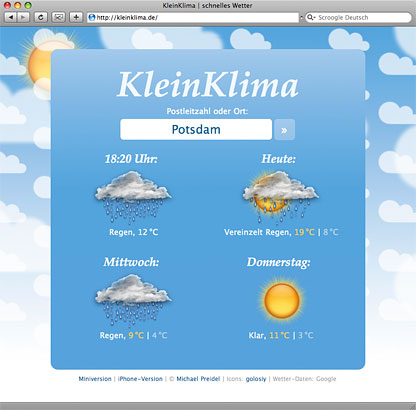Image resolution: width=416 pixels, height=410 pixels.
Task: Click the Web Clip toolbar button
Action: tap(59, 17)
